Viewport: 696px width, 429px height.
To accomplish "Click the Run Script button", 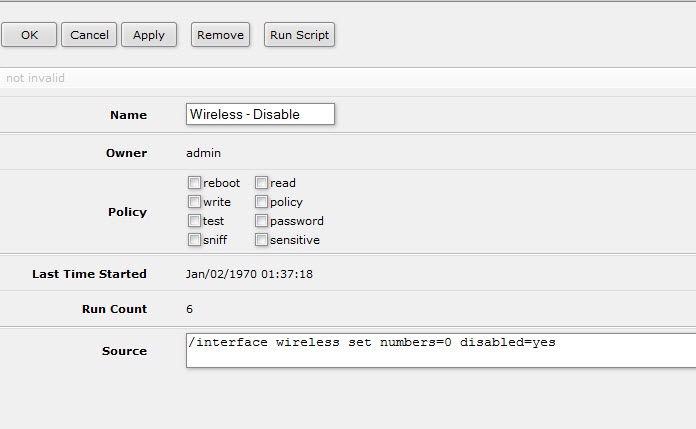I will [x=300, y=35].
